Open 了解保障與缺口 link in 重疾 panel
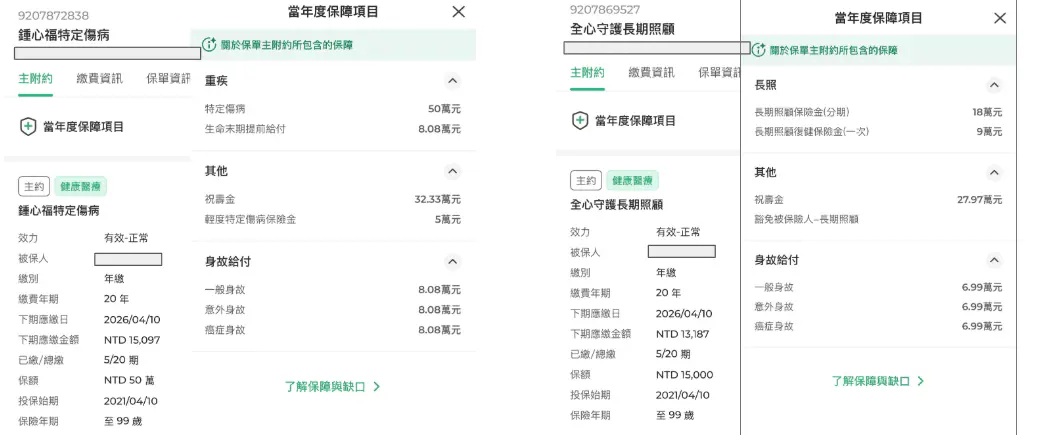 pyautogui.click(x=332, y=386)
